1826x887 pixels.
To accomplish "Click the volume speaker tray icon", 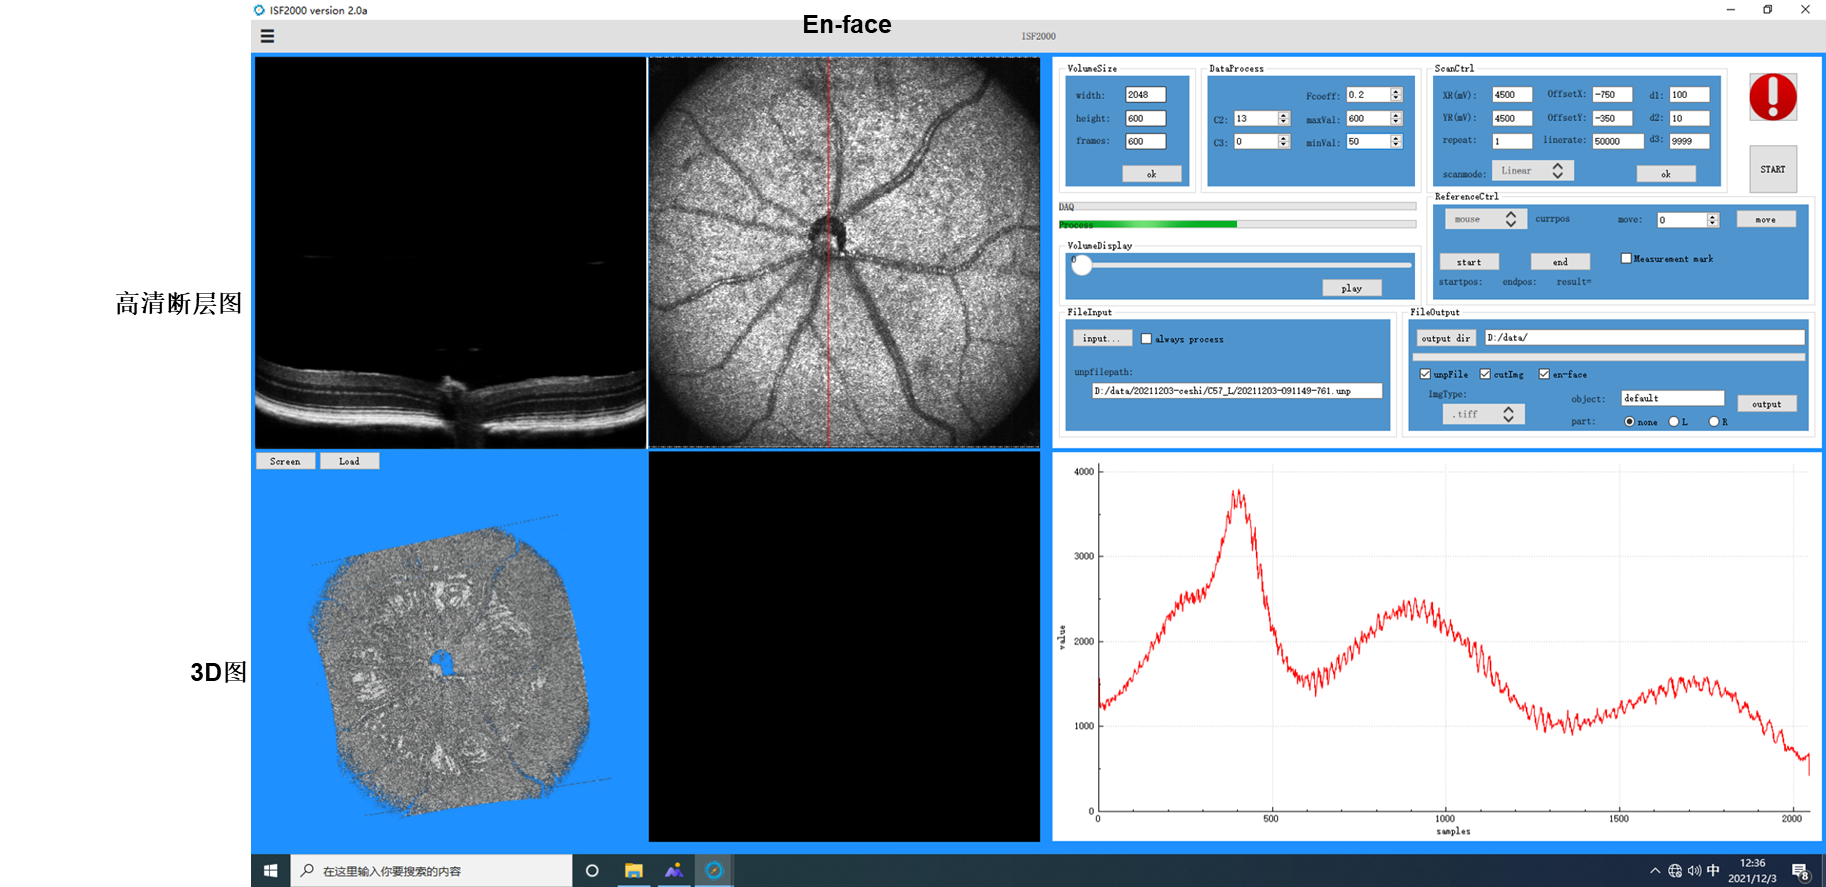I will (x=1694, y=871).
